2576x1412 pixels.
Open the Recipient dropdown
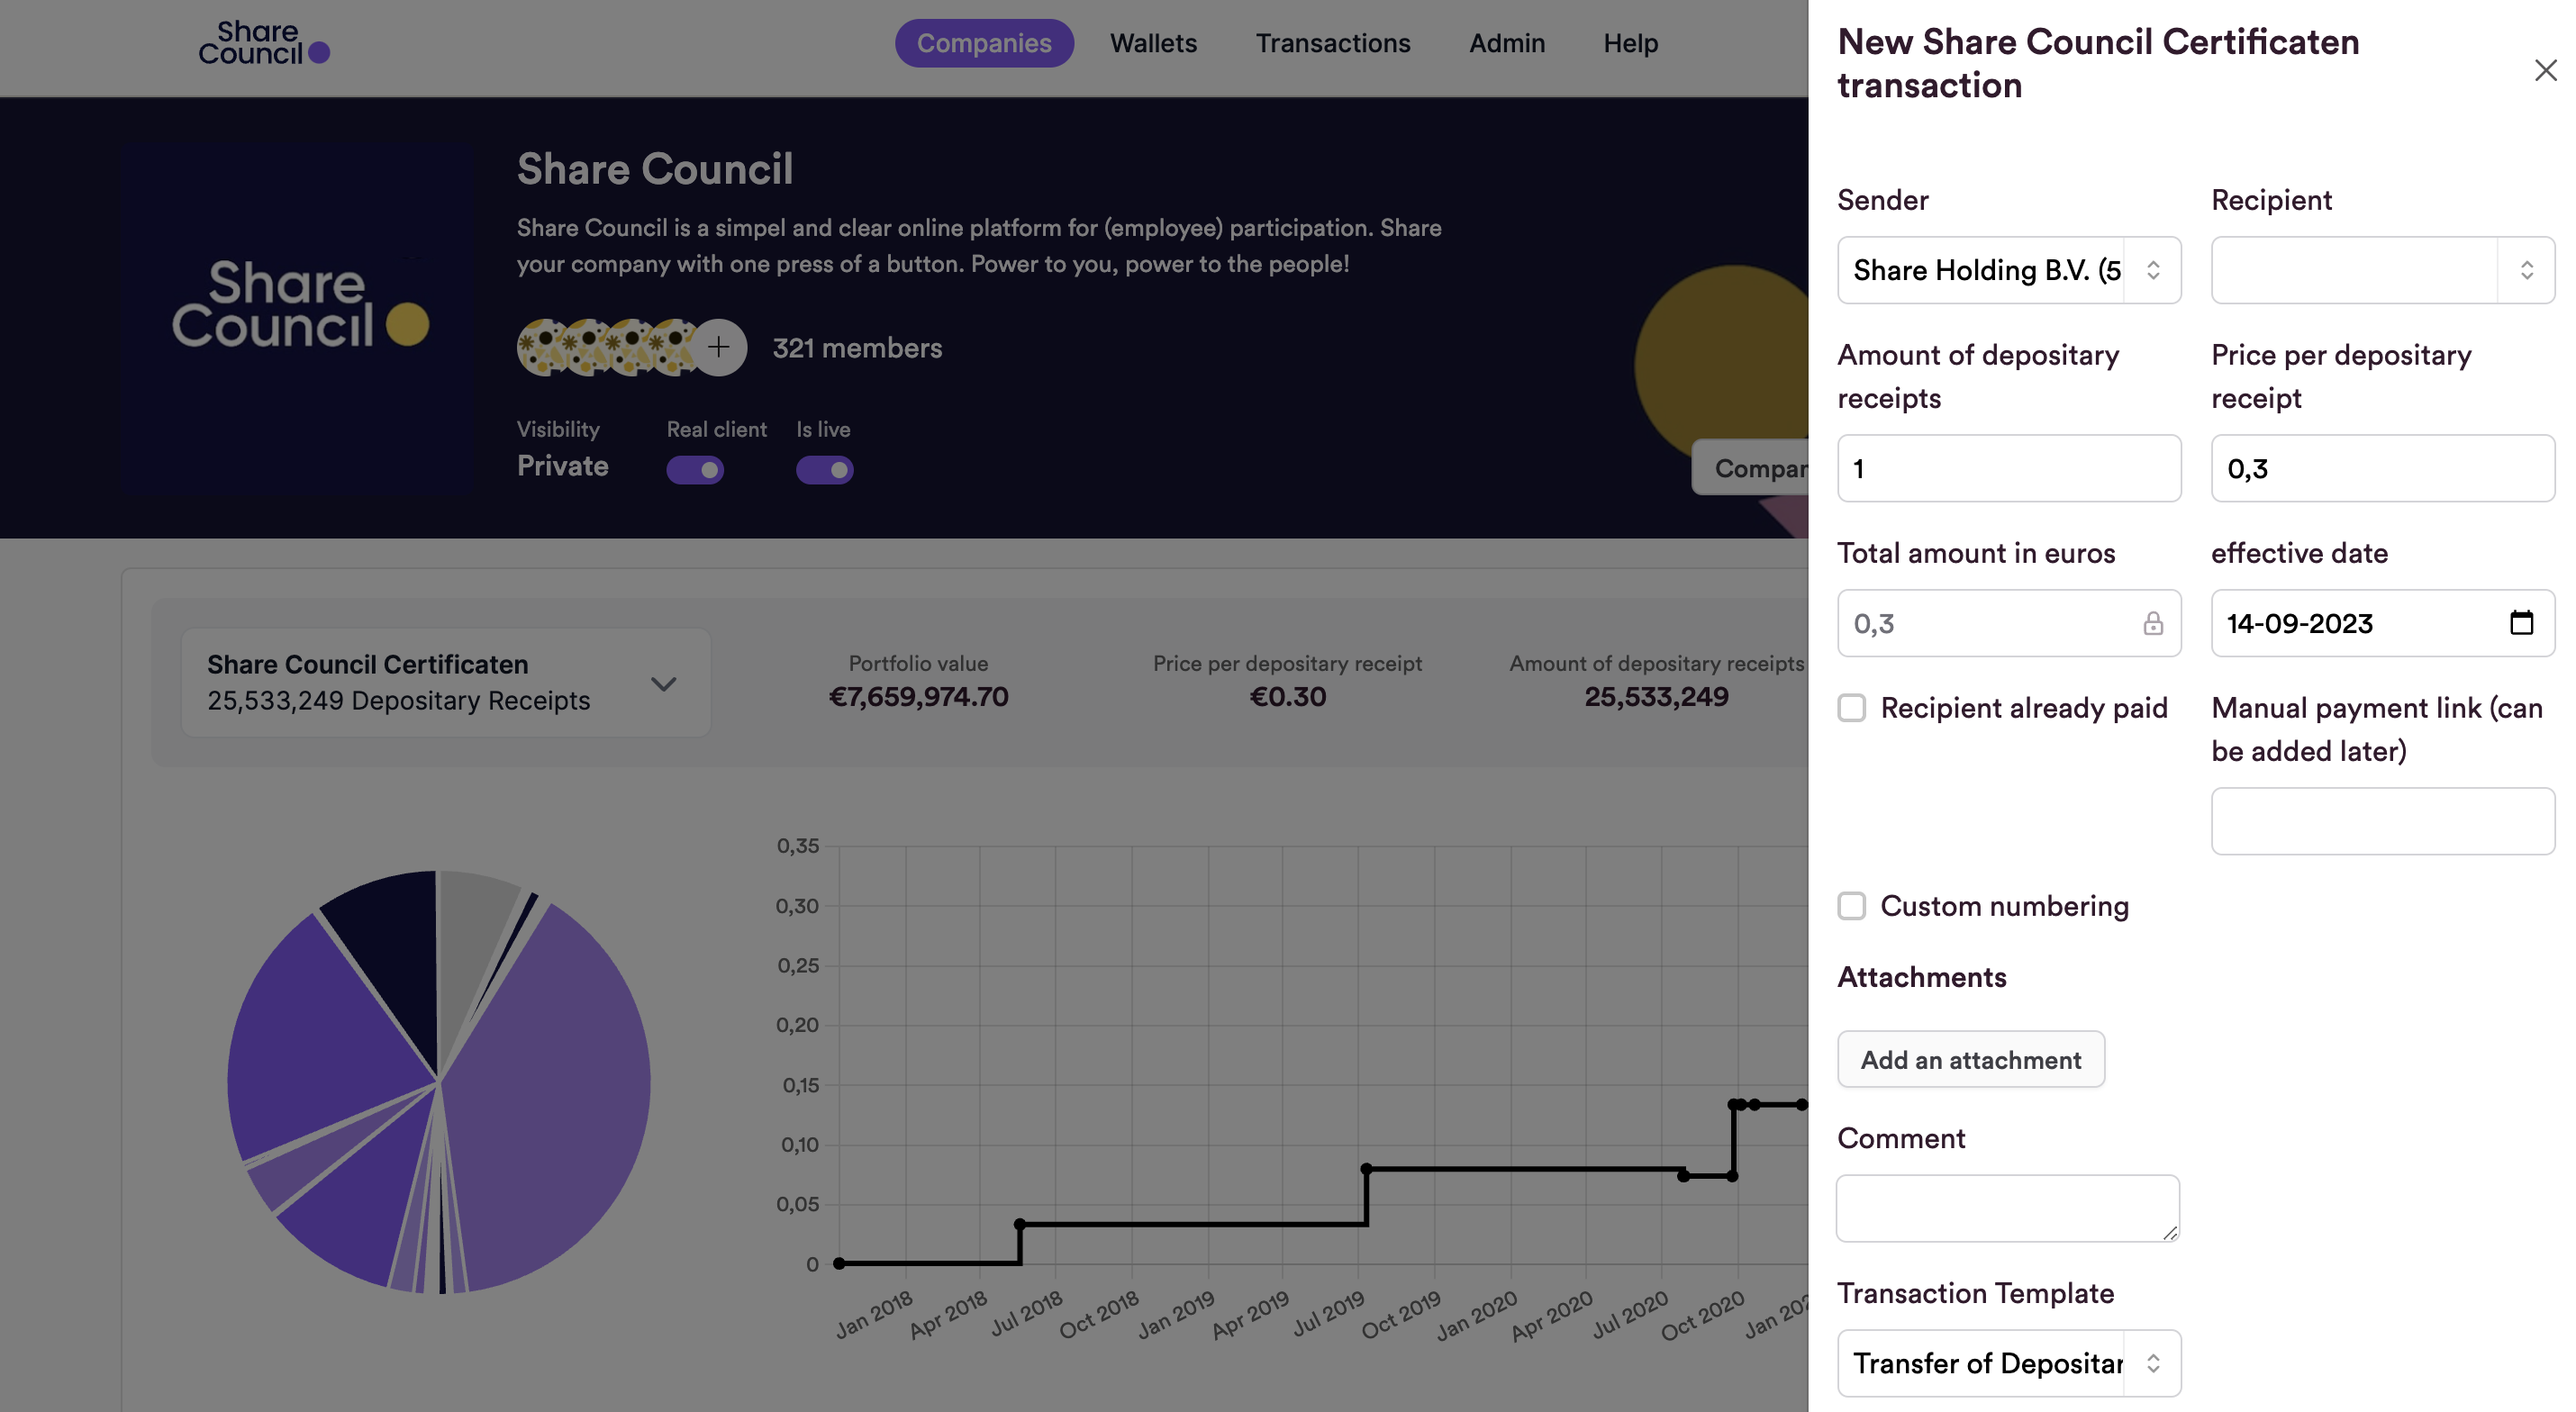tap(2382, 270)
